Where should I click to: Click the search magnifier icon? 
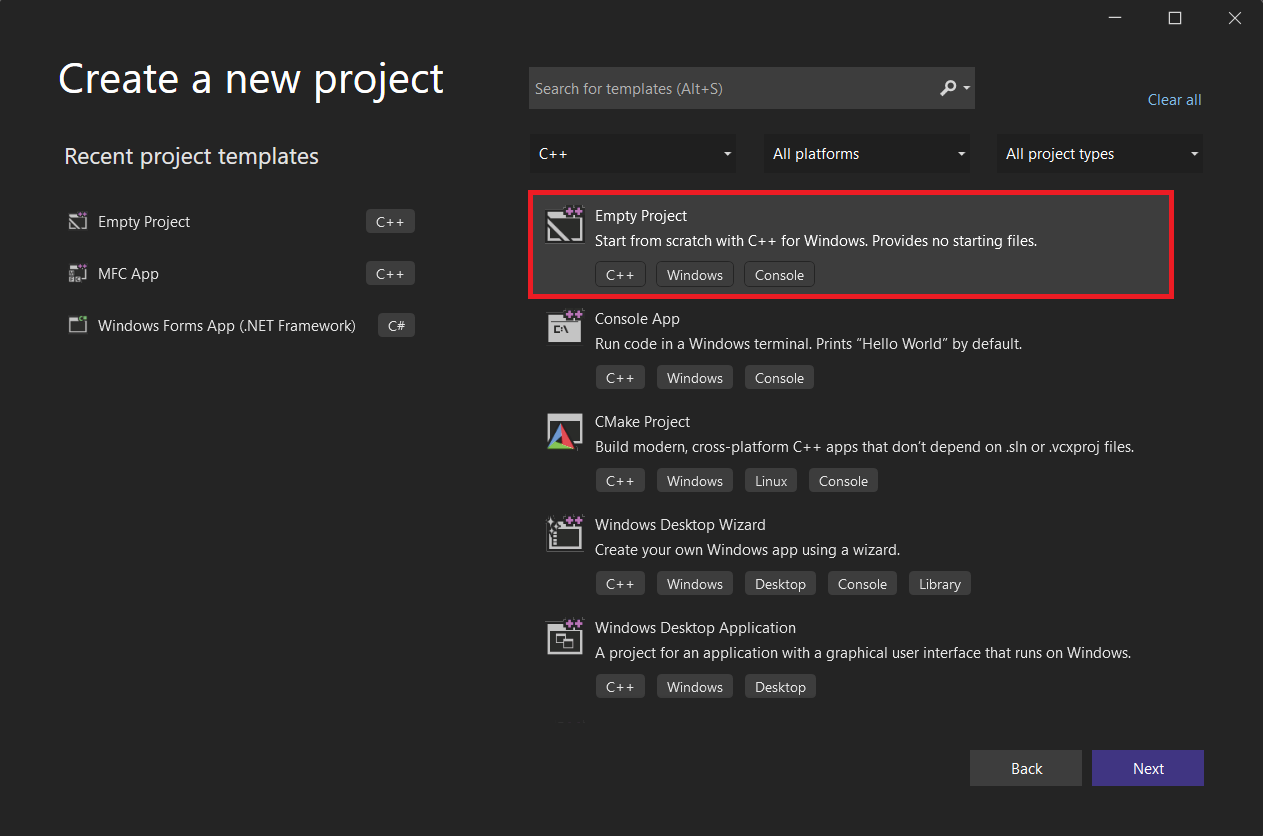pyautogui.click(x=948, y=88)
